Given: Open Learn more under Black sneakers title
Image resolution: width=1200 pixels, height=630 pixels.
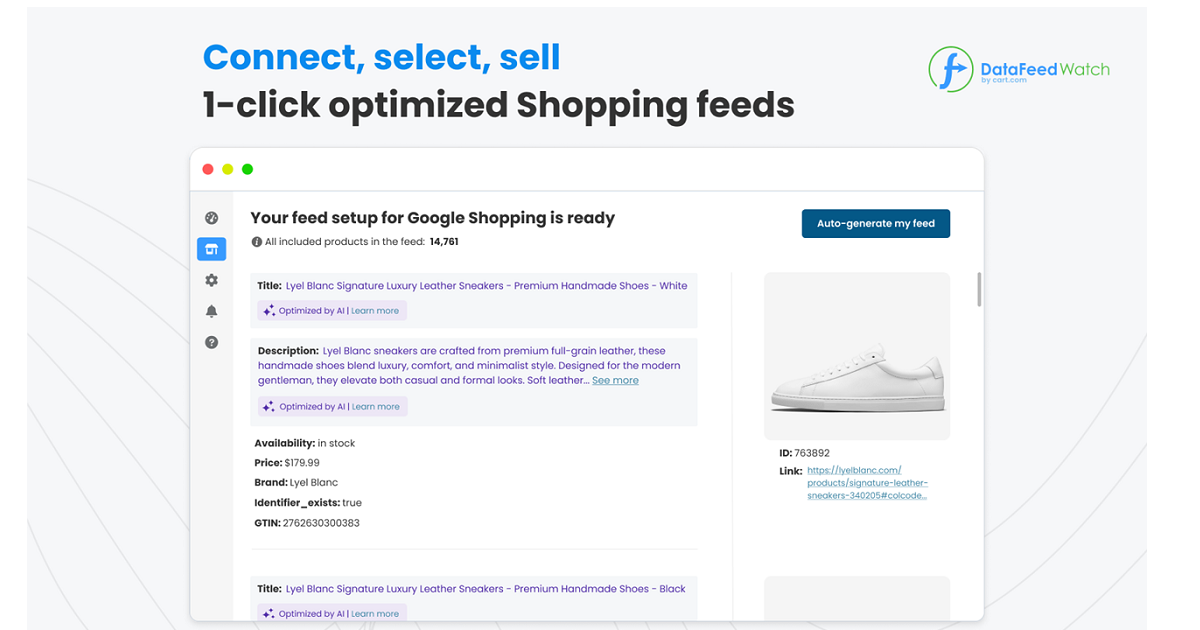Looking at the screenshot, I should point(375,614).
